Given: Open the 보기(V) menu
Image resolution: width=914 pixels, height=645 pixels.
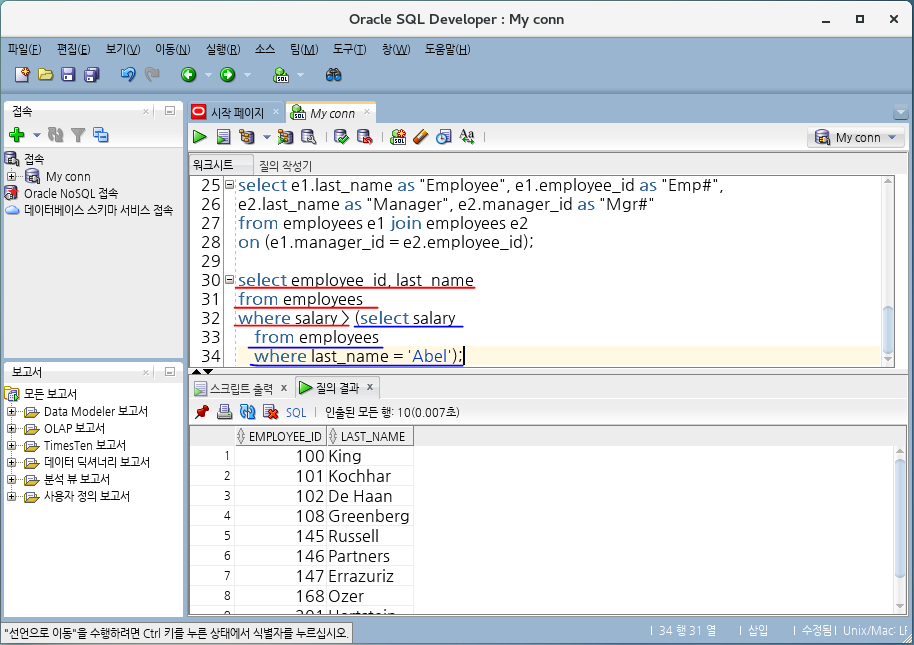Looking at the screenshot, I should point(123,50).
